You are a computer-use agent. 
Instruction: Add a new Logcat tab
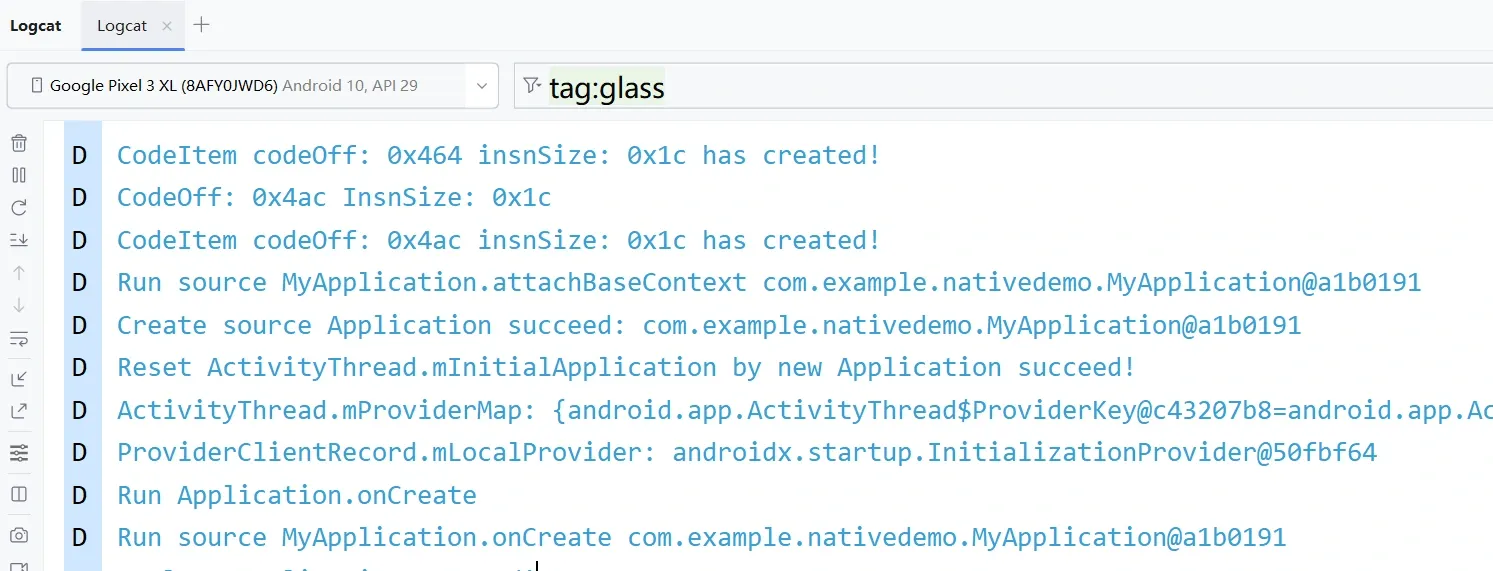point(201,25)
